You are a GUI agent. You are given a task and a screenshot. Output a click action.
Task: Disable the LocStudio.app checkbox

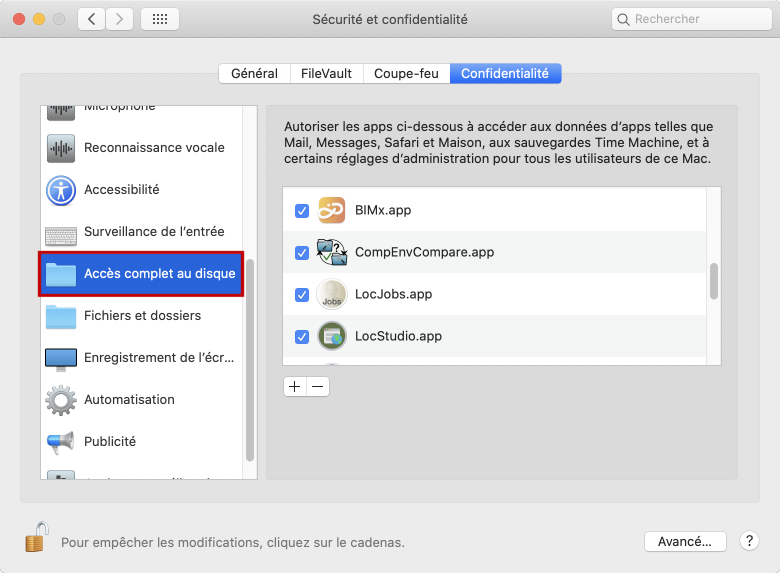(302, 337)
